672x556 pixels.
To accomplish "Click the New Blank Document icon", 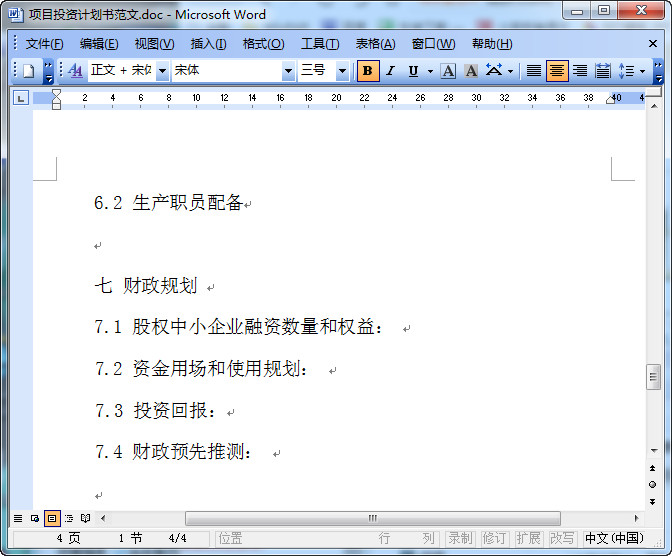I will 29,71.
